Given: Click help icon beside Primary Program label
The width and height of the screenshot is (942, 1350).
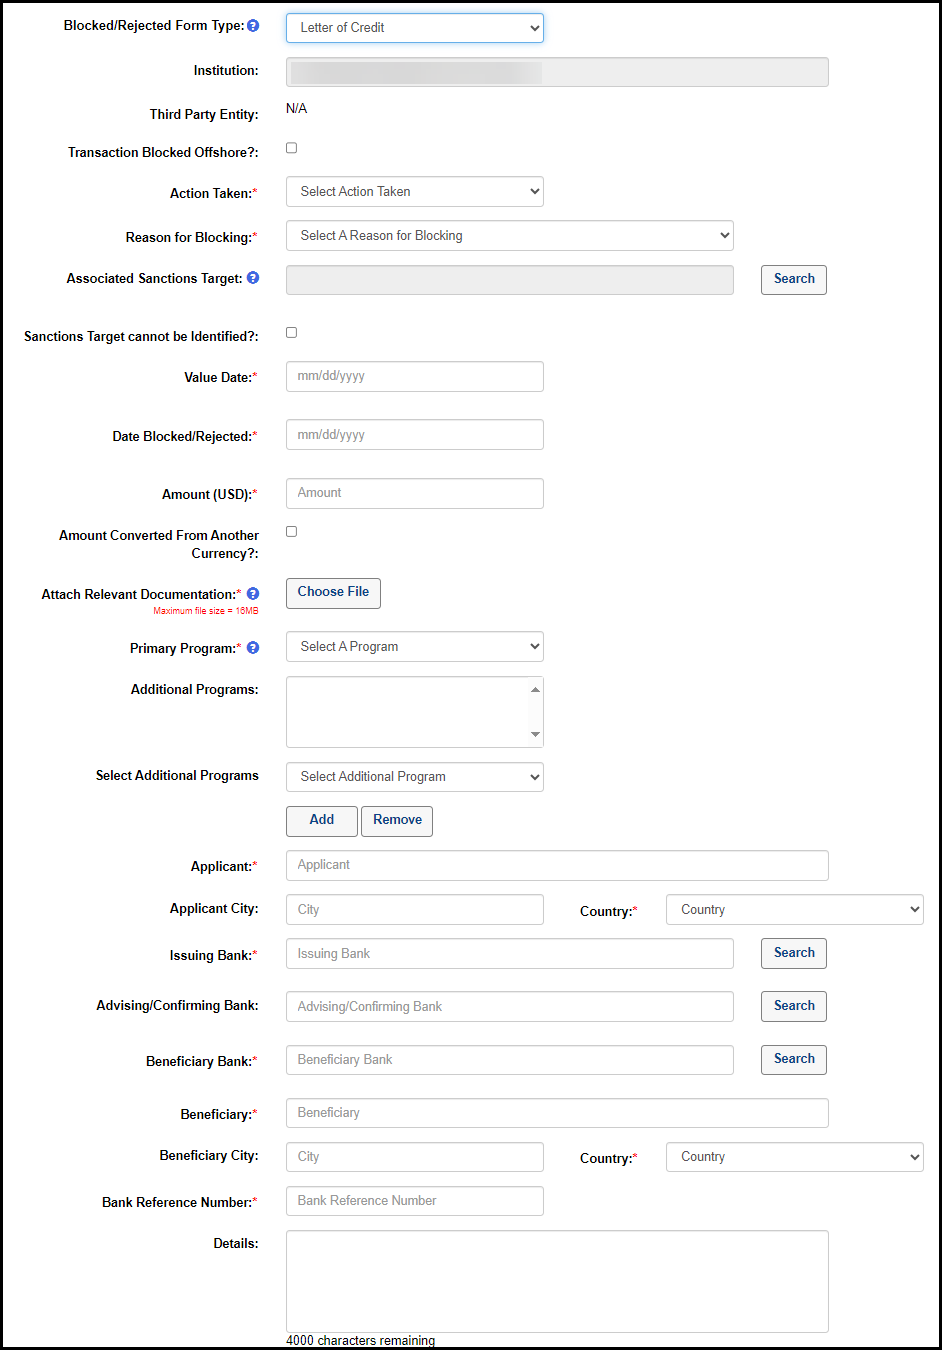Looking at the screenshot, I should 253,648.
